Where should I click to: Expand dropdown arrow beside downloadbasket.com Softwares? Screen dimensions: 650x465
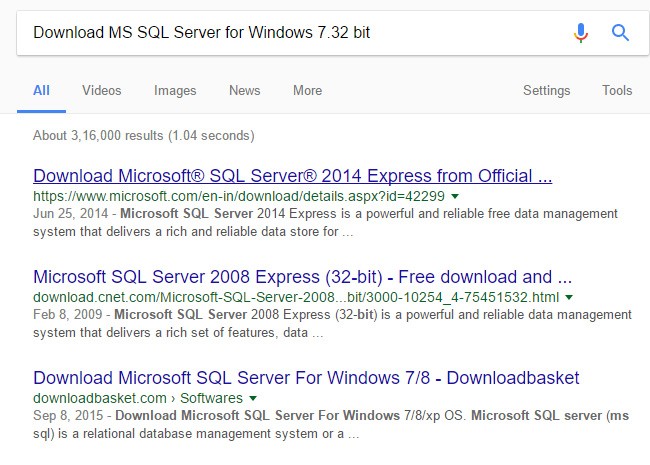(x=253, y=398)
